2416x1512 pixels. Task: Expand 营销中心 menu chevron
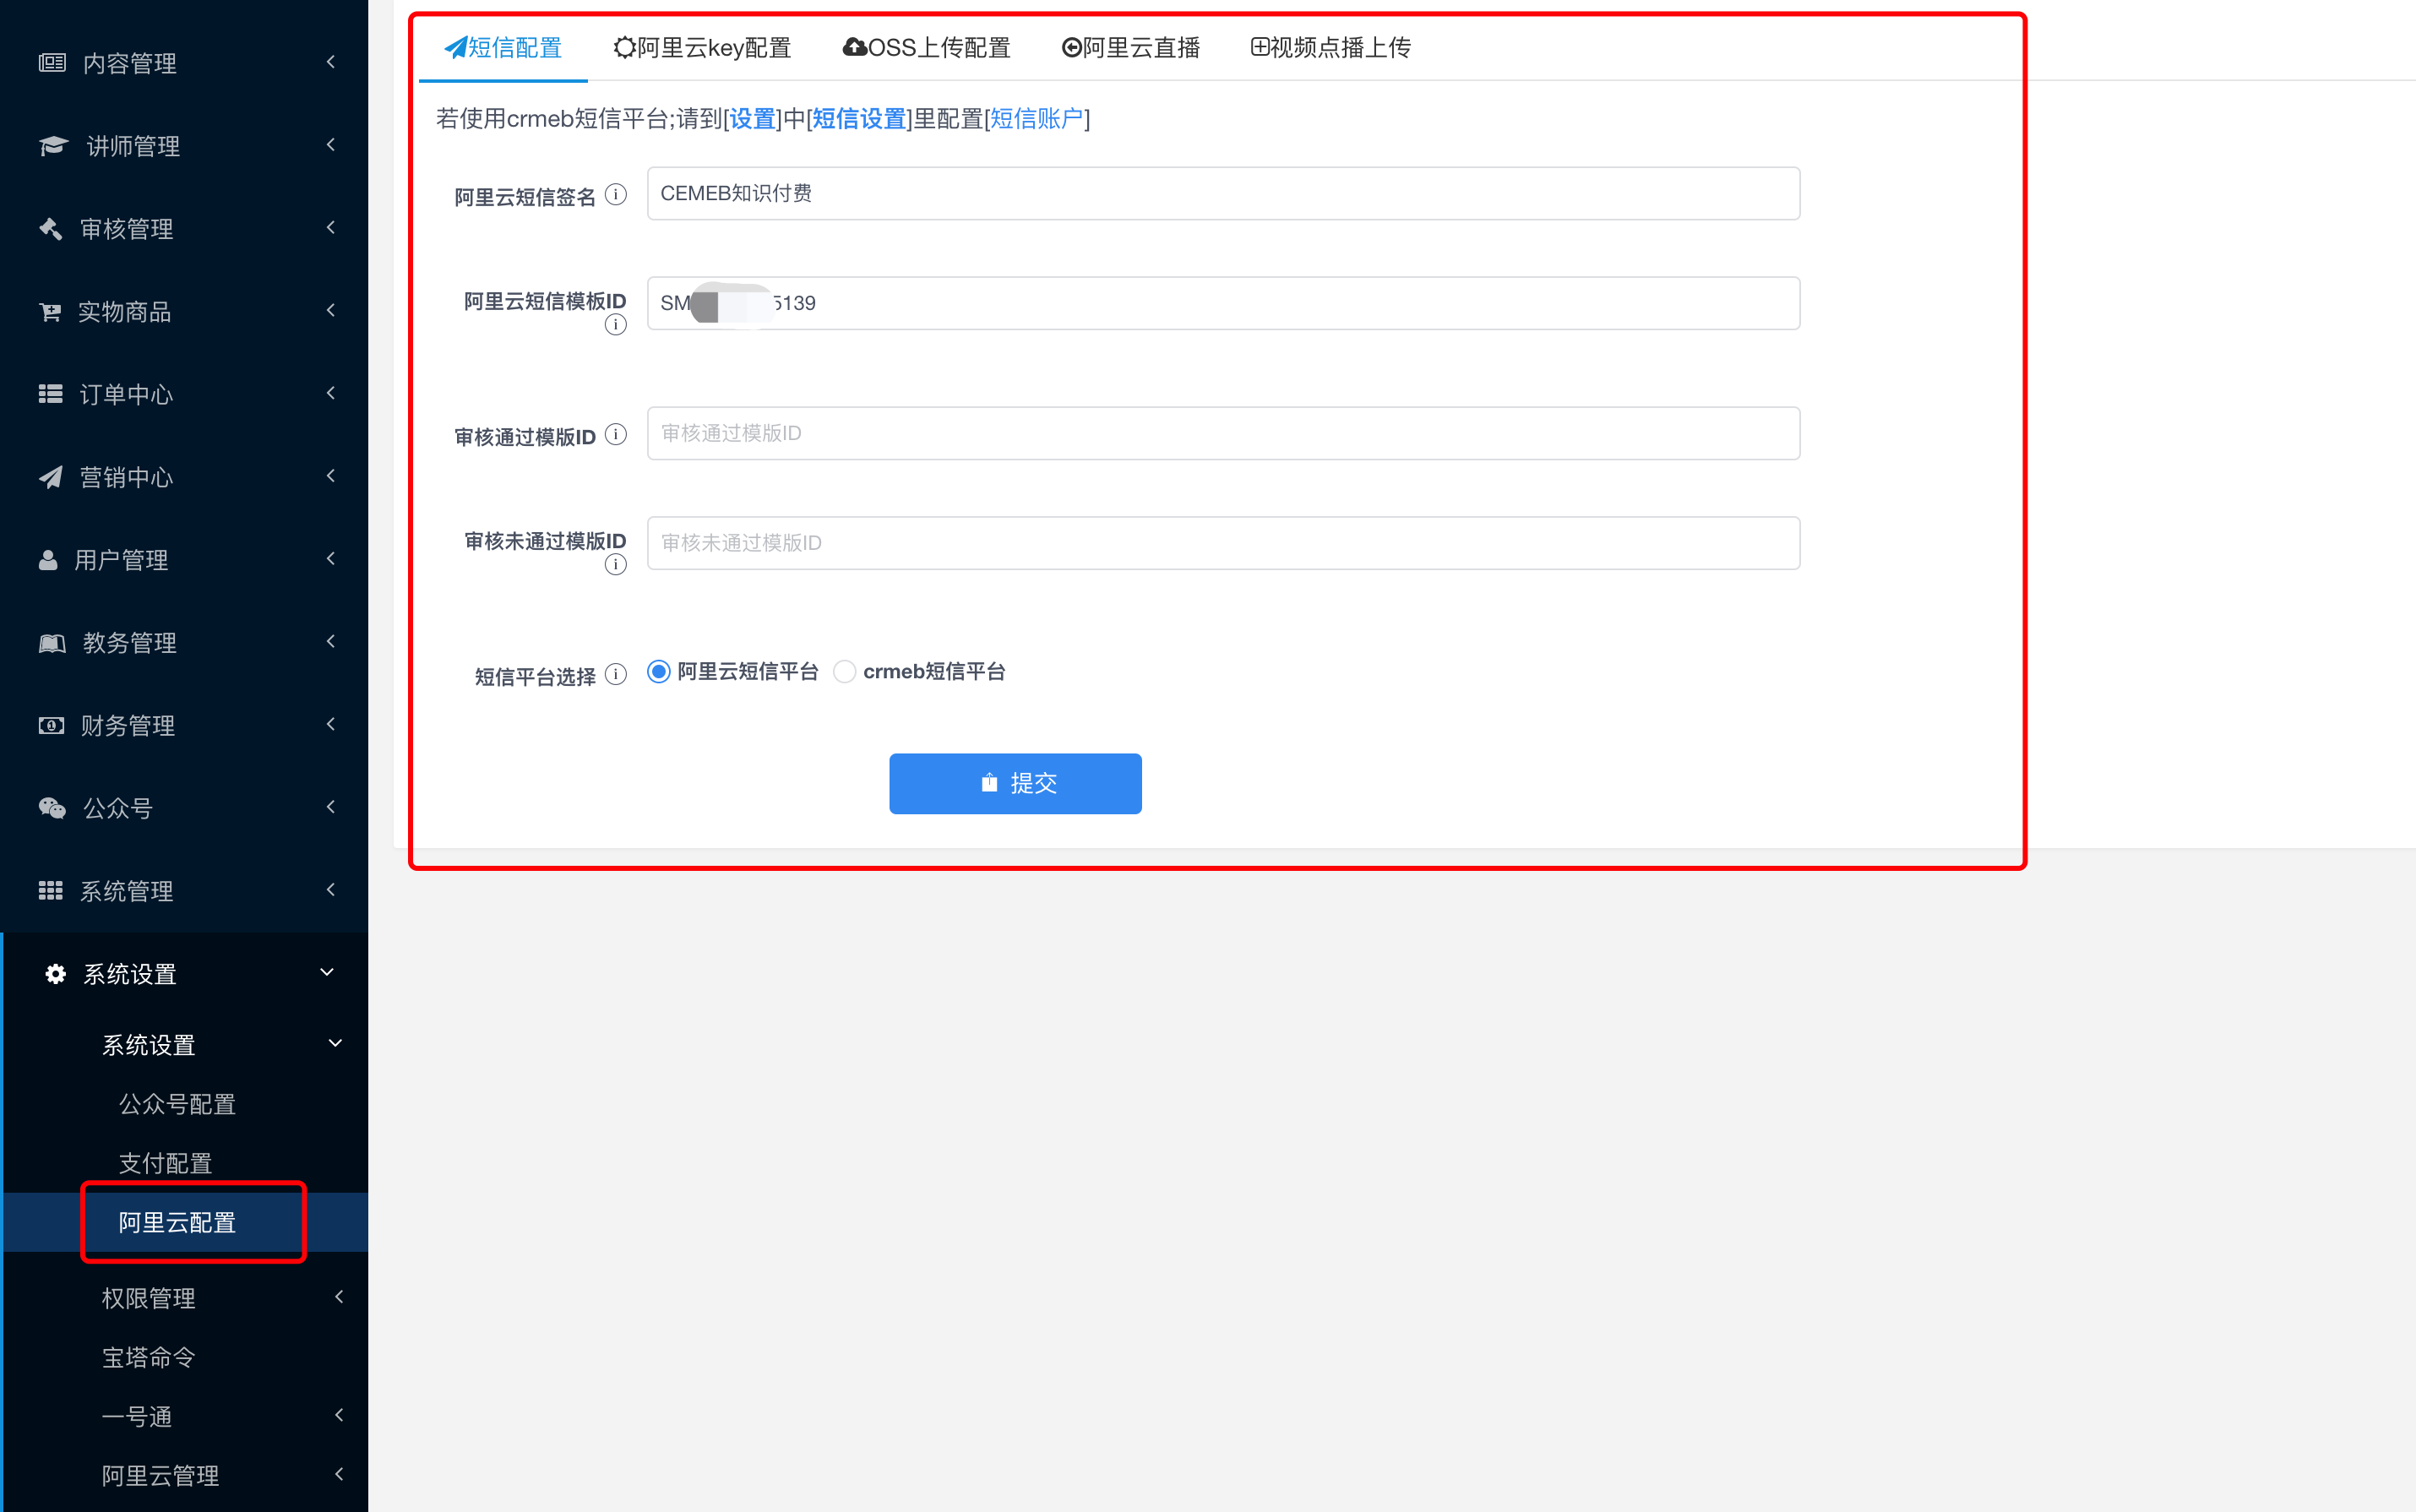(331, 476)
